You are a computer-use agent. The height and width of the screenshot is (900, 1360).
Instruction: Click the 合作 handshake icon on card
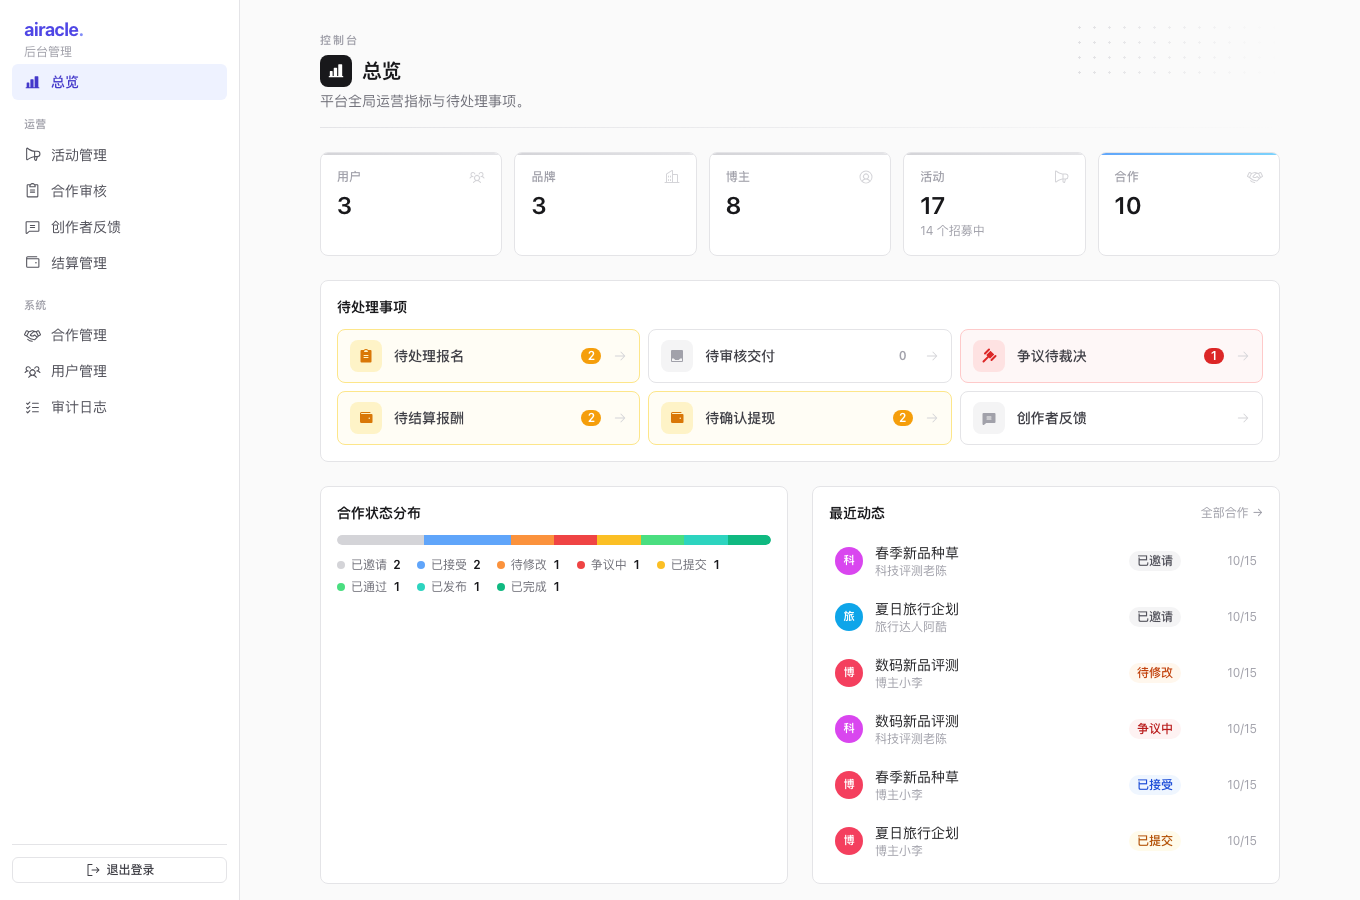tap(1255, 177)
